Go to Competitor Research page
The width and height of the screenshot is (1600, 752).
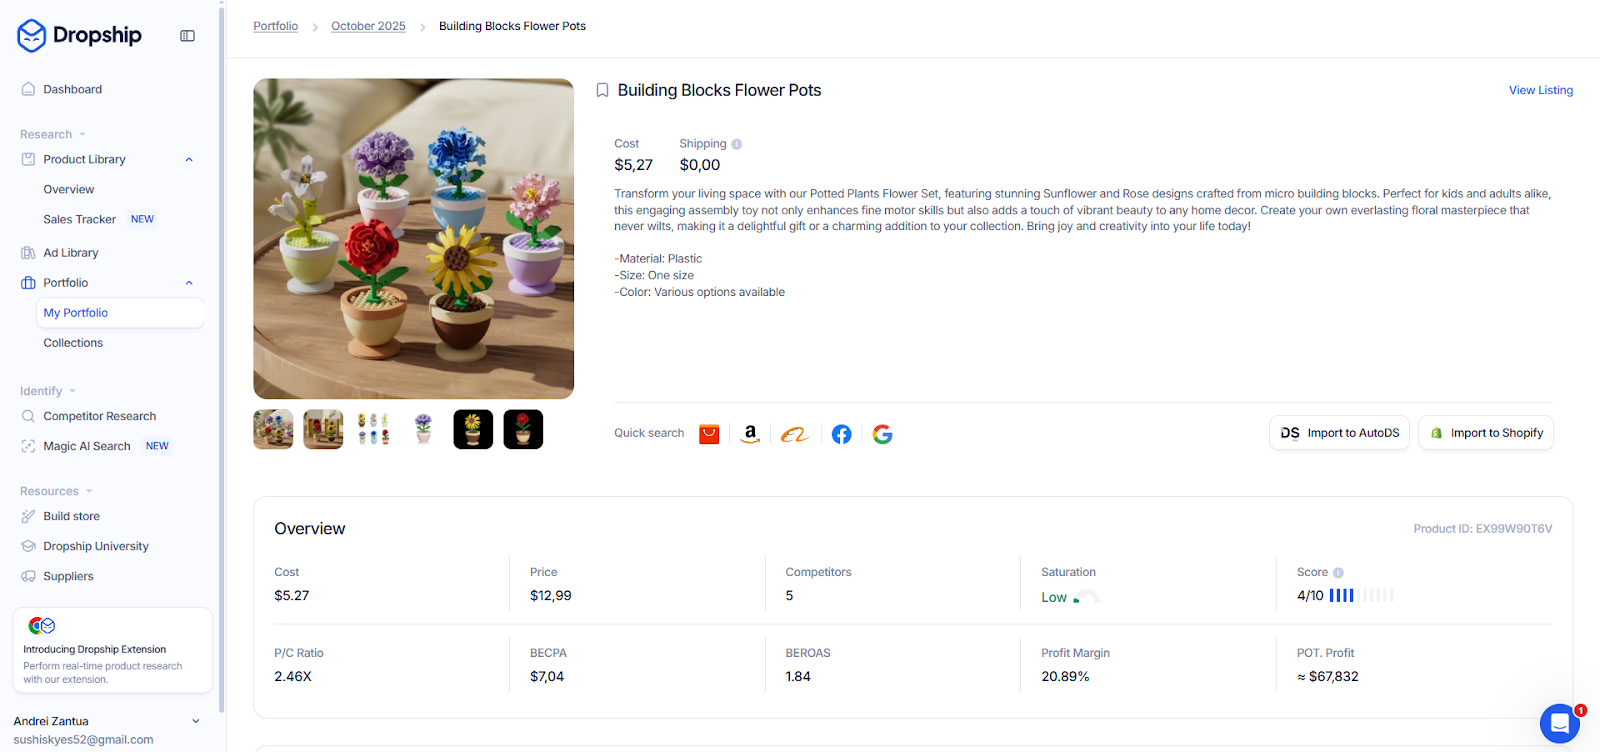pyautogui.click(x=99, y=416)
